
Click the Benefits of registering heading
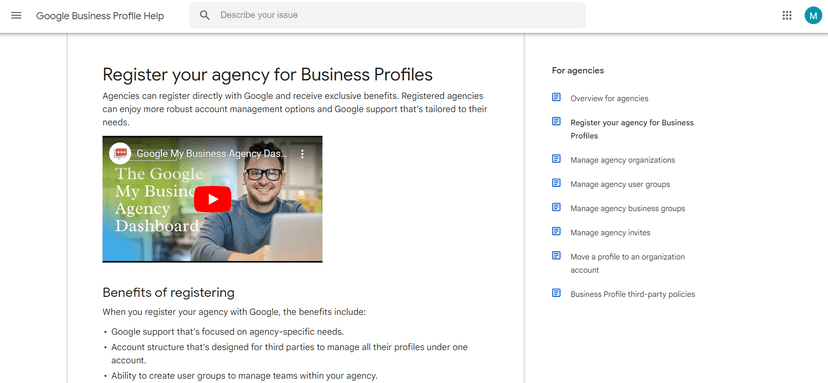coord(168,292)
